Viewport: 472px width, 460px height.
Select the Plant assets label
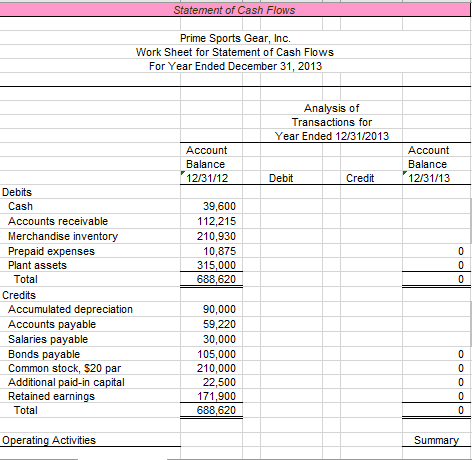pos(37,265)
